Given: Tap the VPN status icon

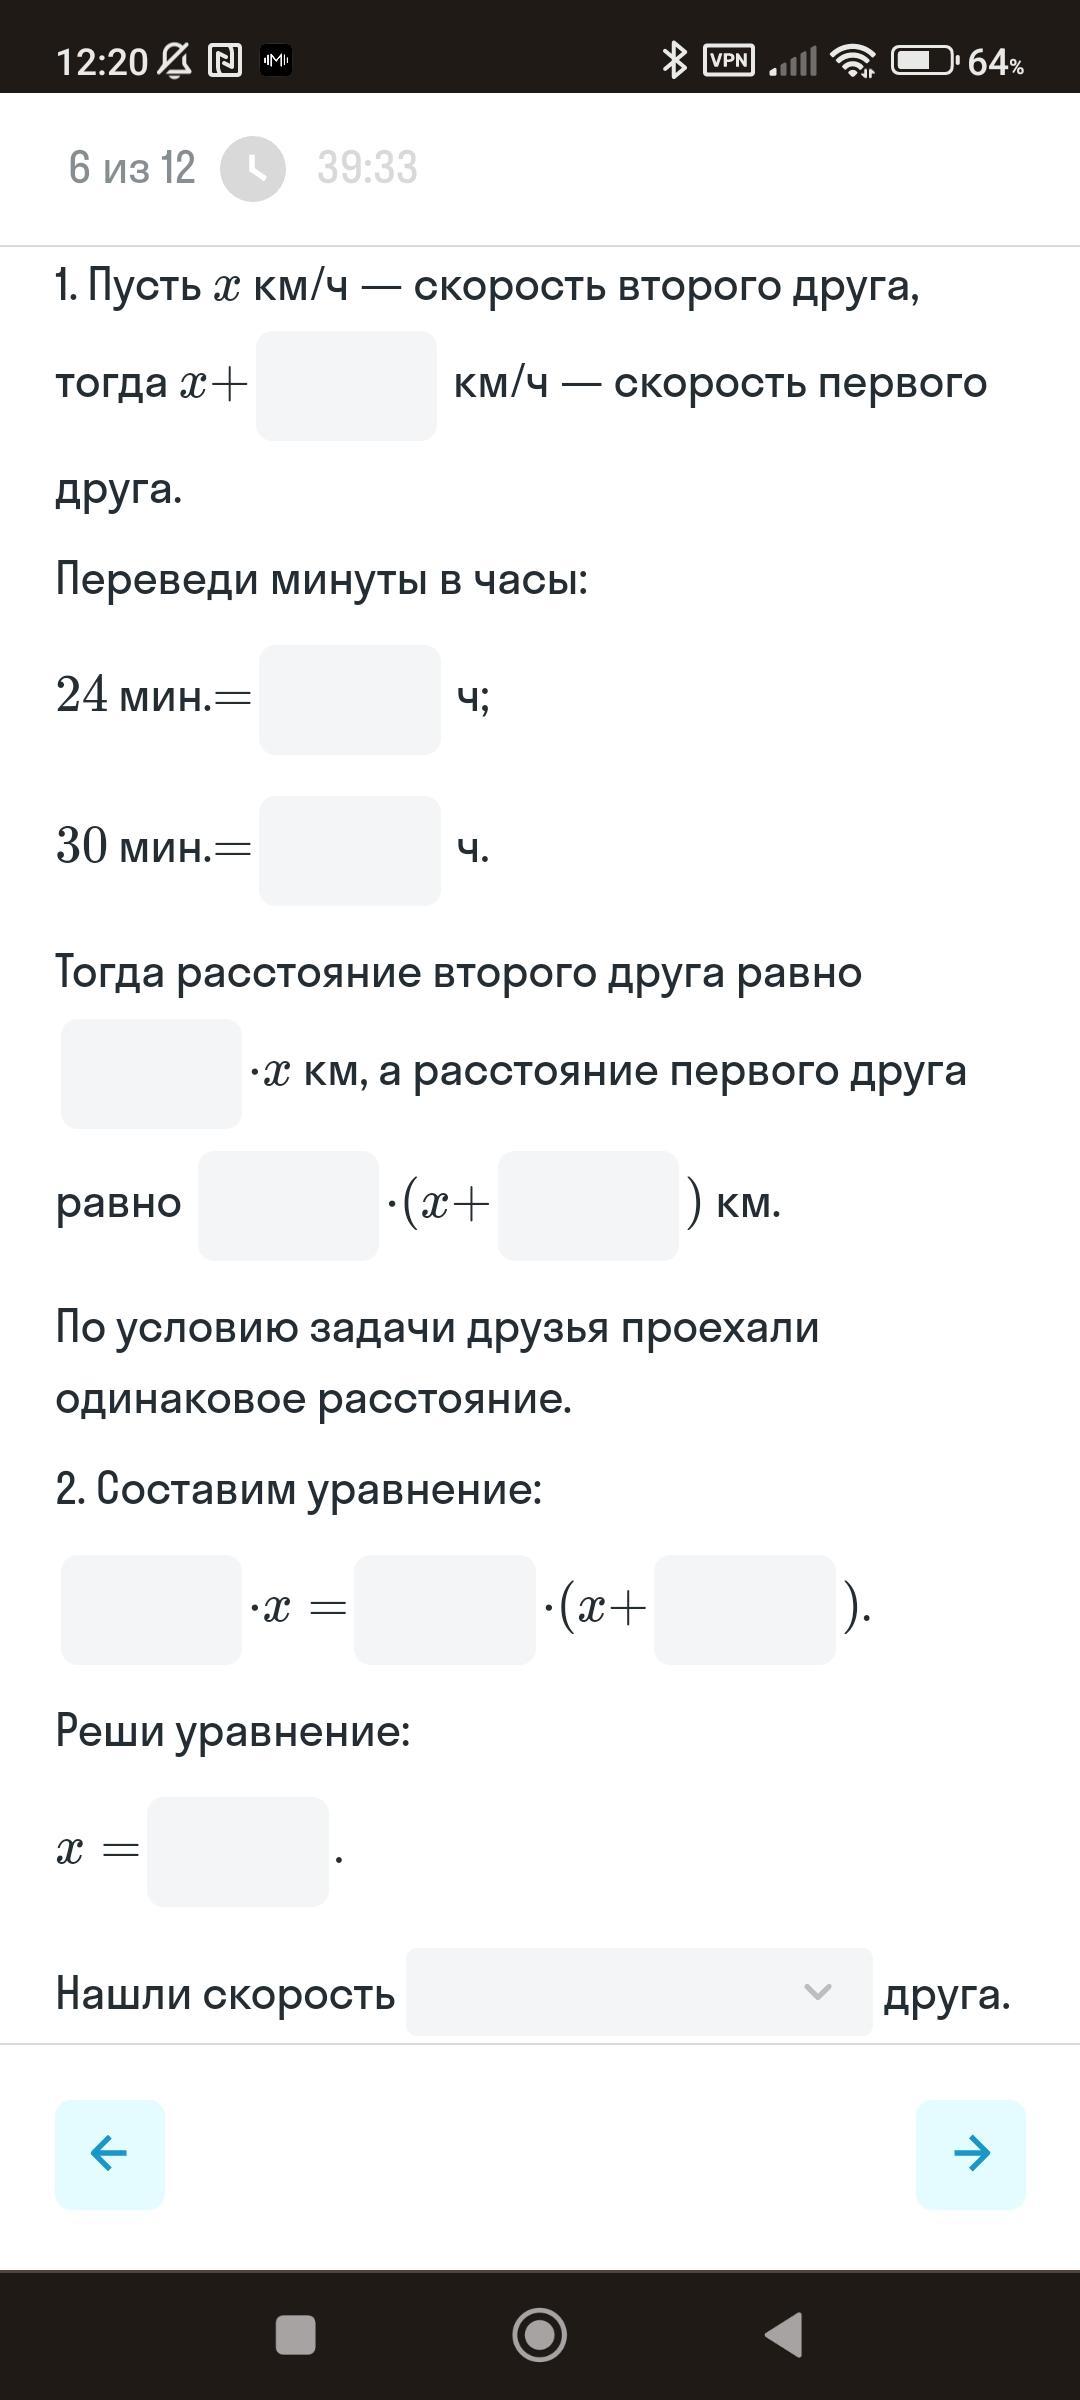Looking at the screenshot, I should coord(729,61).
